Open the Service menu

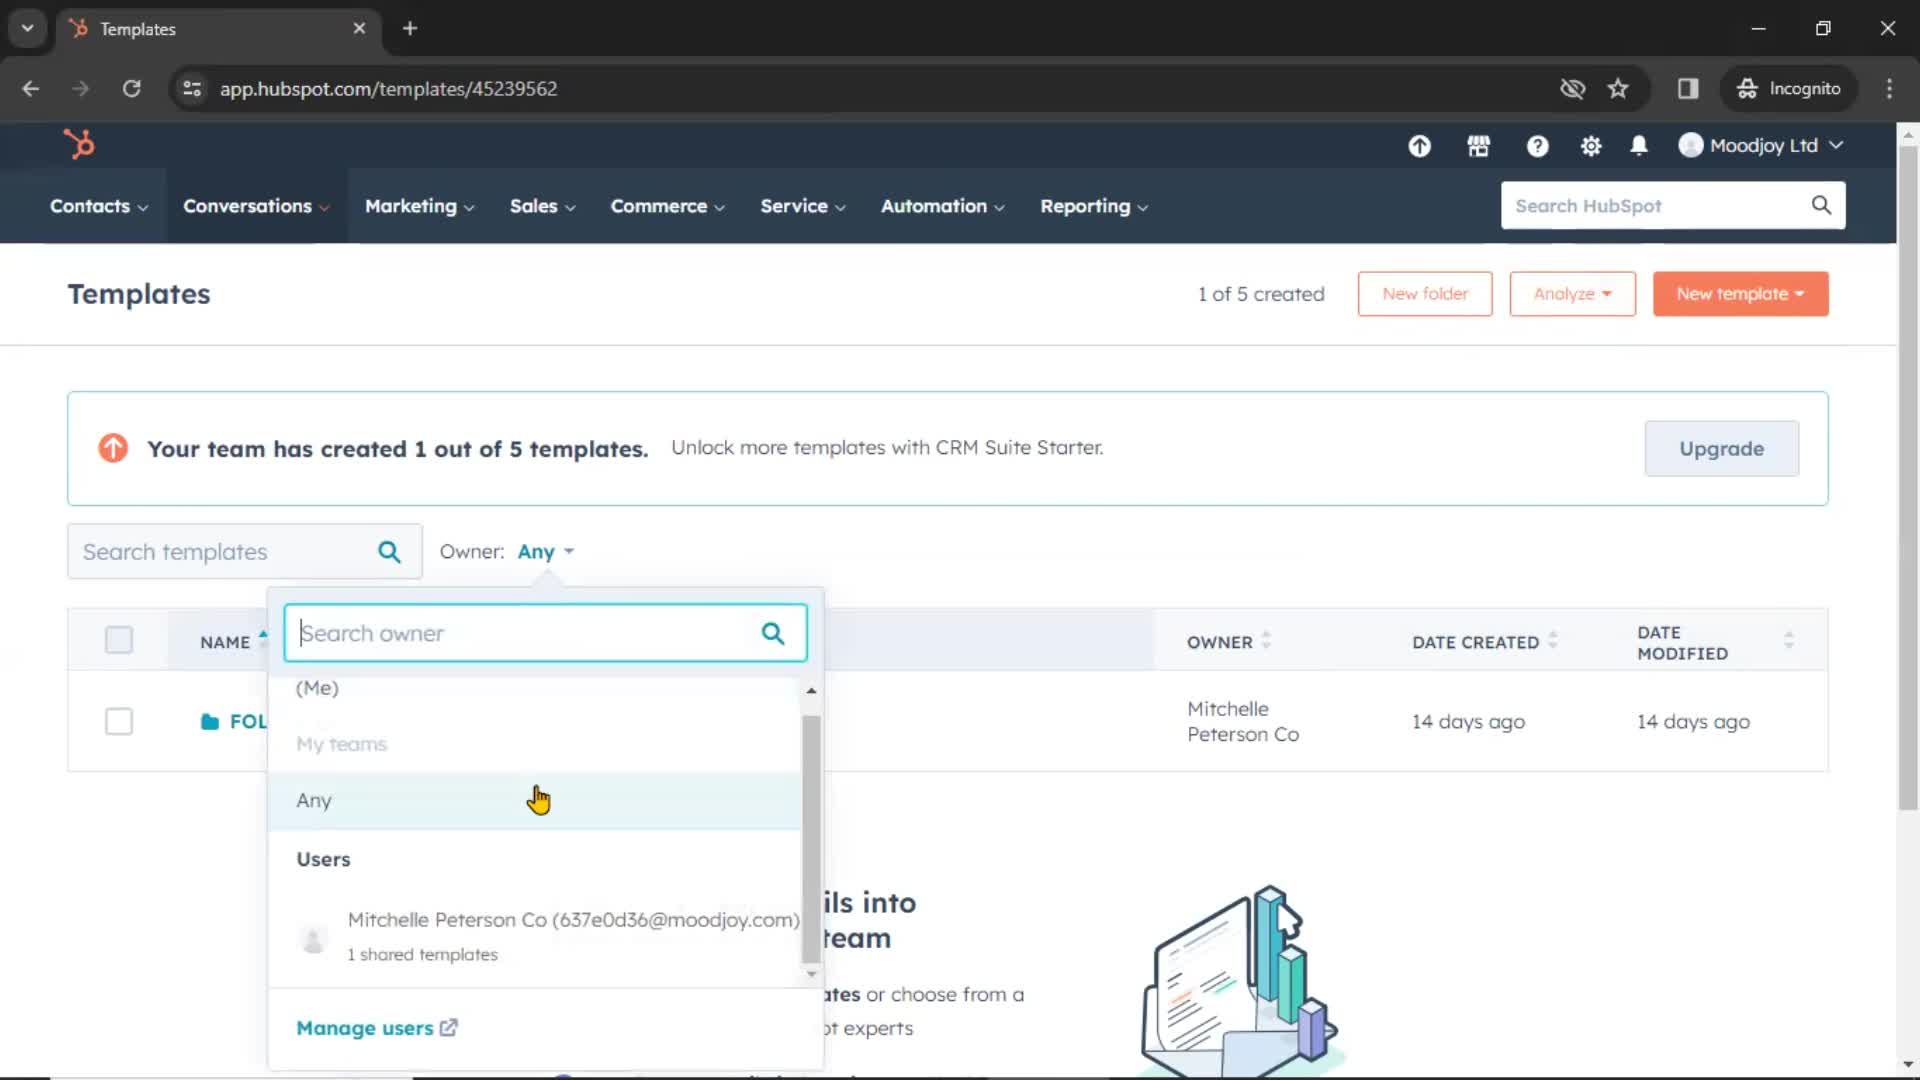click(802, 206)
